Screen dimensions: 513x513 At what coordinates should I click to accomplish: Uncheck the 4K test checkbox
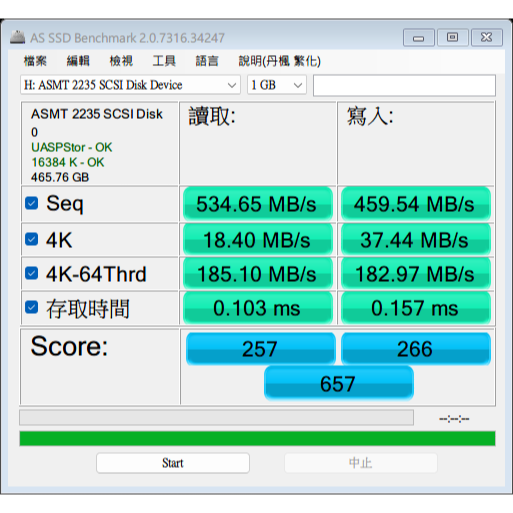pyautogui.click(x=32, y=239)
